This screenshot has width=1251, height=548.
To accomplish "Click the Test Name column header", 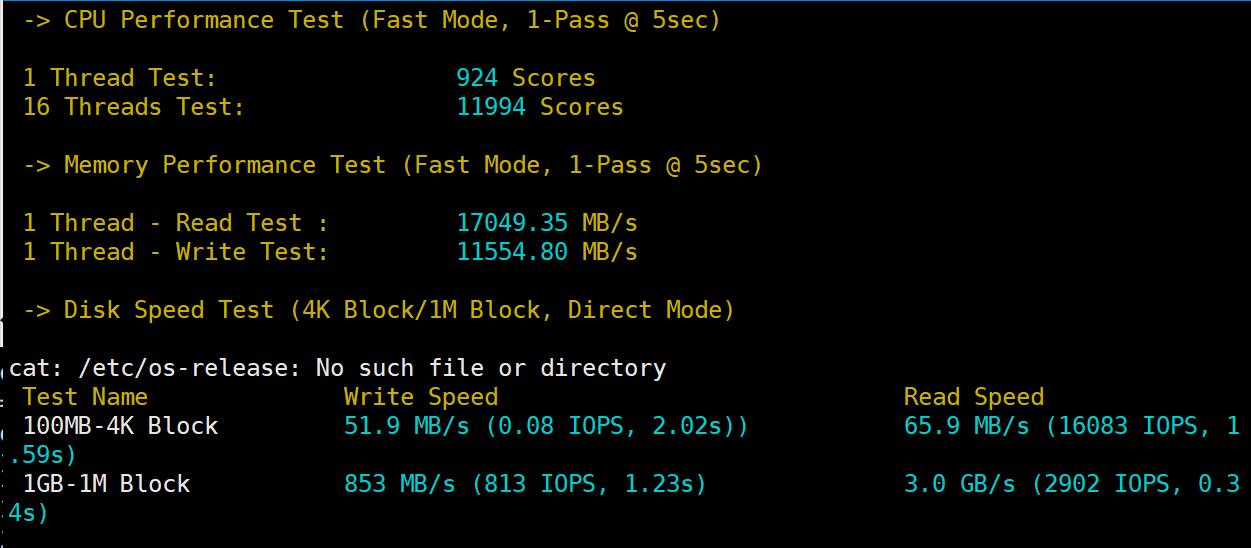I will click(x=85, y=397).
